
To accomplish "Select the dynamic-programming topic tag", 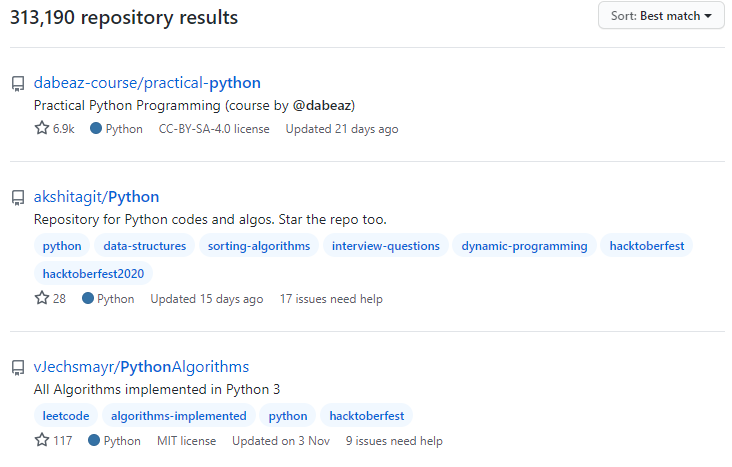I will (x=524, y=246).
